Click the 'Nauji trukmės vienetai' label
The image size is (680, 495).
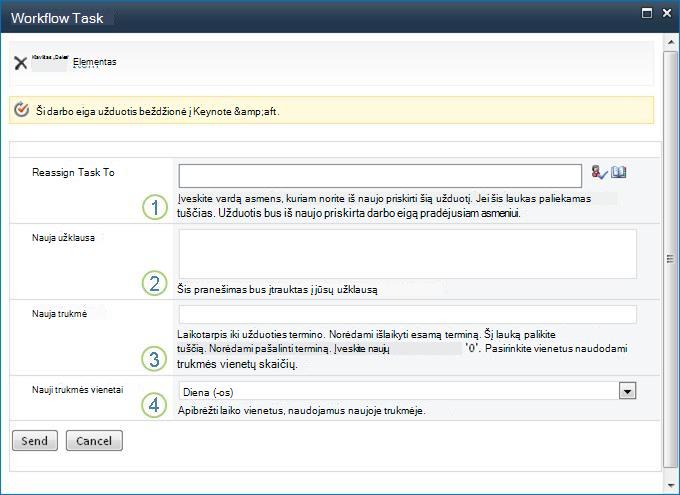pos(78,390)
